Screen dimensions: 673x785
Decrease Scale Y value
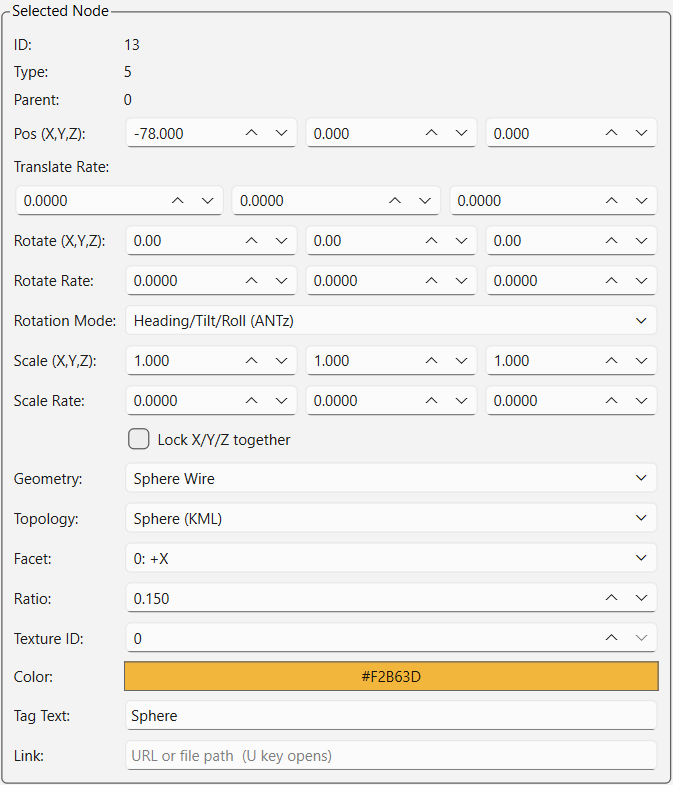point(461,361)
